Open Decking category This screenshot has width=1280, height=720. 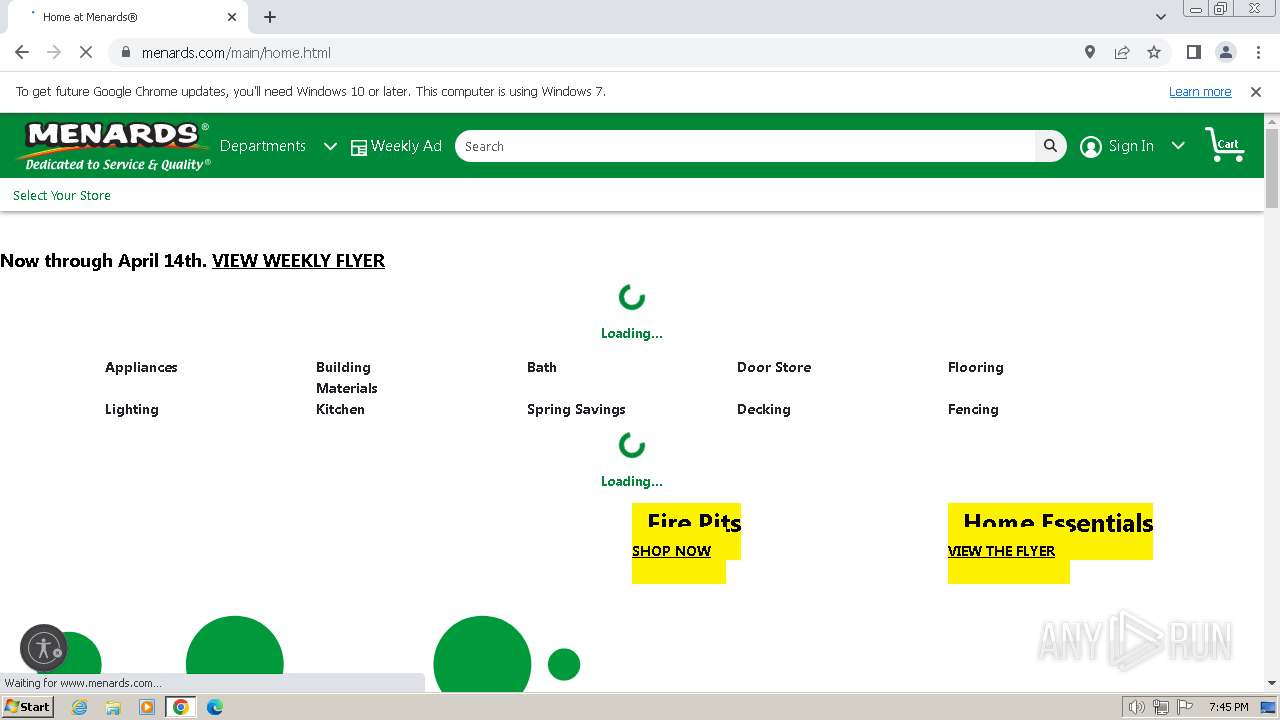click(764, 409)
